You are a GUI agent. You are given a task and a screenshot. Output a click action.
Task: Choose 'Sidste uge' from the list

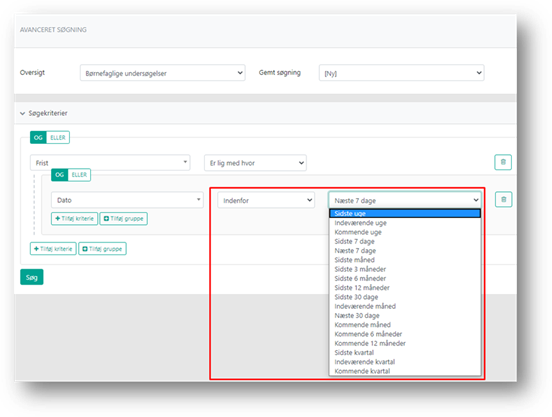(x=405, y=213)
